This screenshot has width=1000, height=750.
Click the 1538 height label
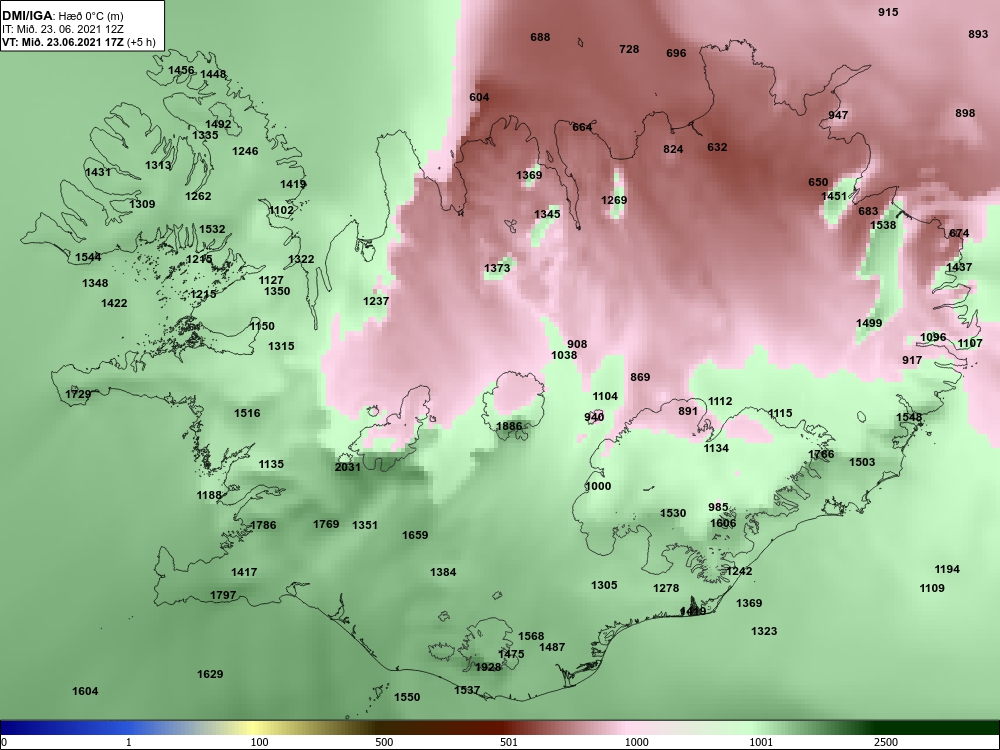(883, 224)
